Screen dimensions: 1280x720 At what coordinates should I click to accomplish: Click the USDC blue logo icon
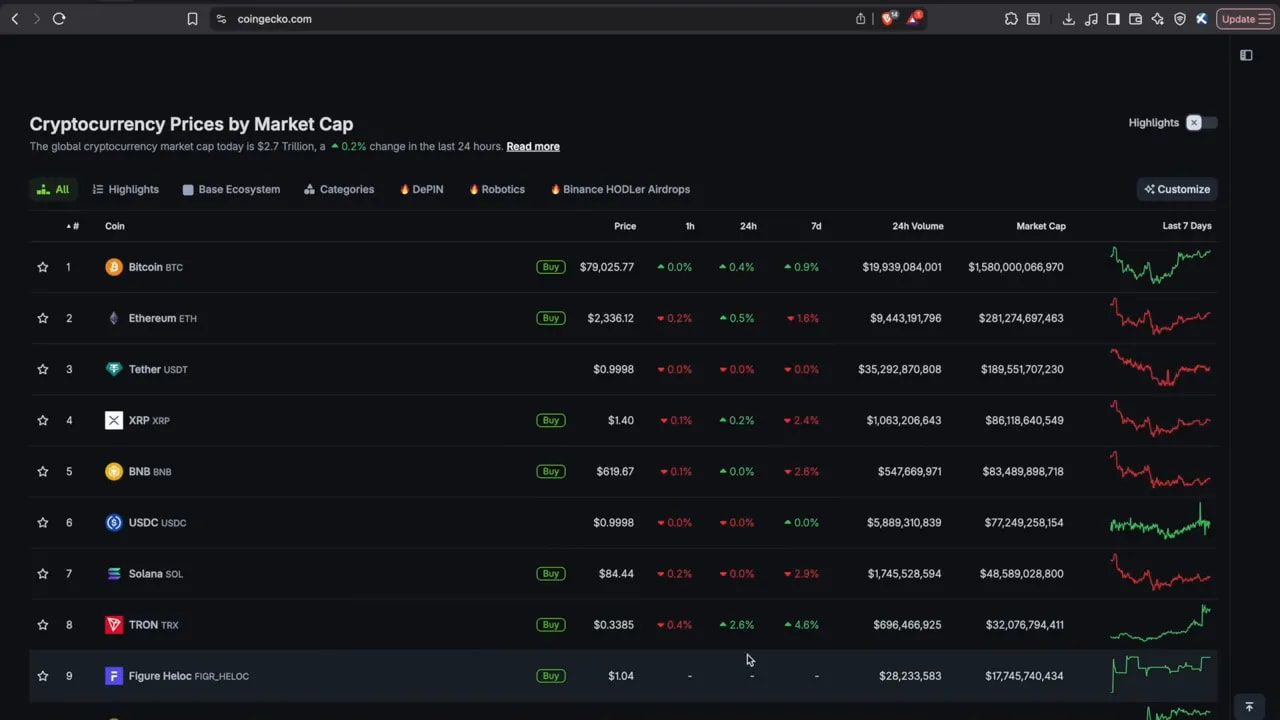click(x=114, y=522)
